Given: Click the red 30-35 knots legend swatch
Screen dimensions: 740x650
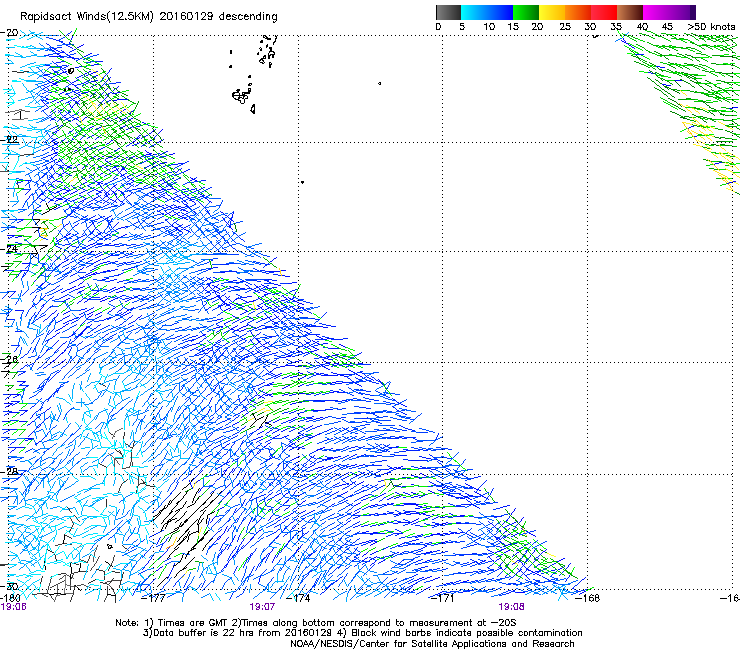Looking at the screenshot, I should (x=604, y=12).
